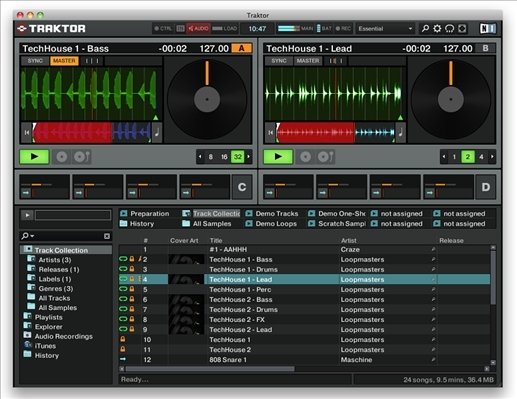Screen dimensions: 517x399
Task: Open Preferences with the gear icon
Action: [437, 29]
